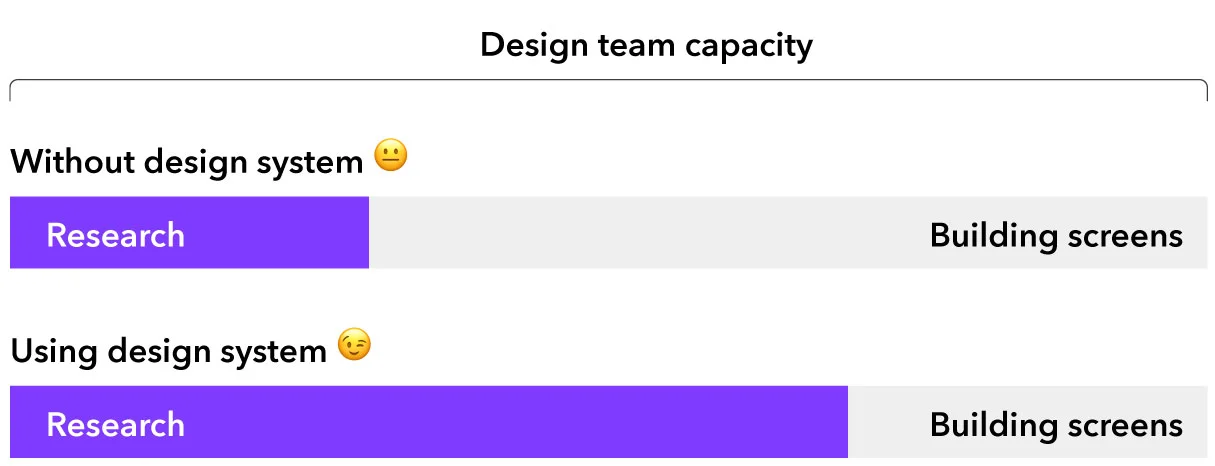Click the long purple Research bar segment
The height and width of the screenshot is (466, 1215).
point(429,421)
